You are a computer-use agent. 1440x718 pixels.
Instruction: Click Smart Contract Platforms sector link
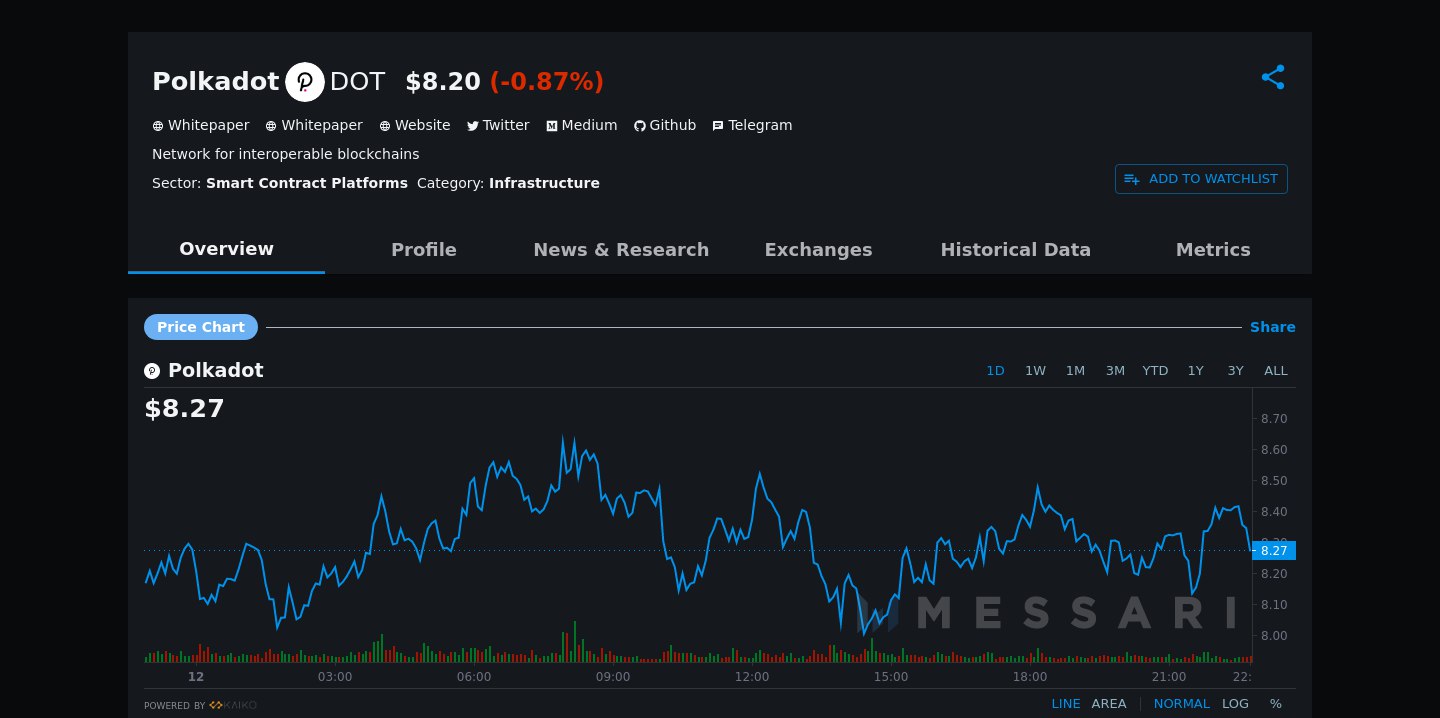coord(307,183)
